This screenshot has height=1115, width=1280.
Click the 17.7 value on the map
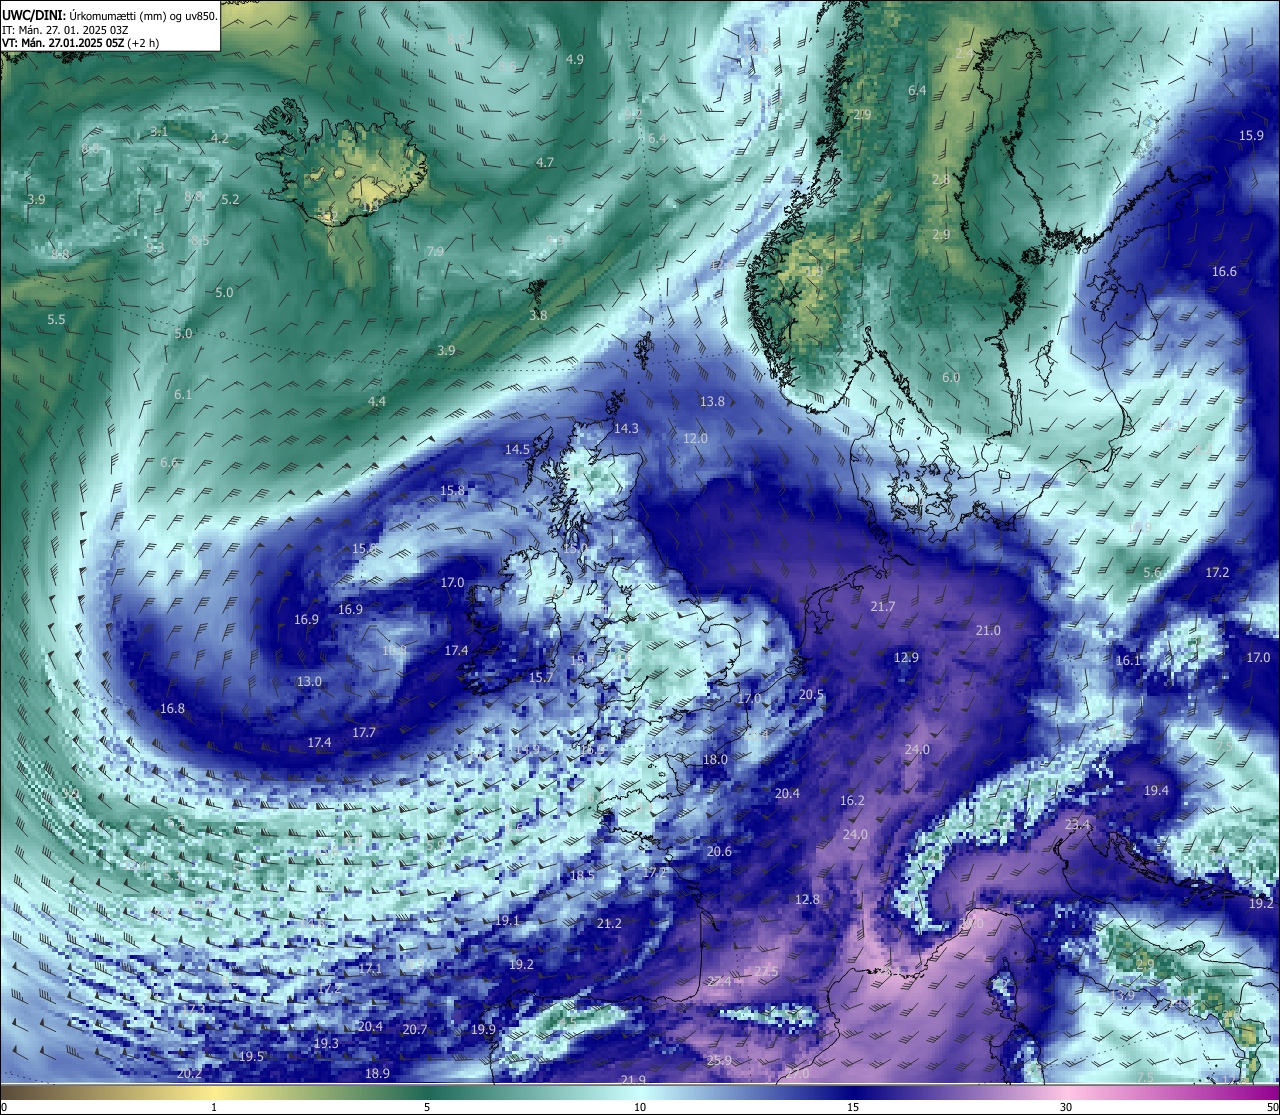point(364,732)
